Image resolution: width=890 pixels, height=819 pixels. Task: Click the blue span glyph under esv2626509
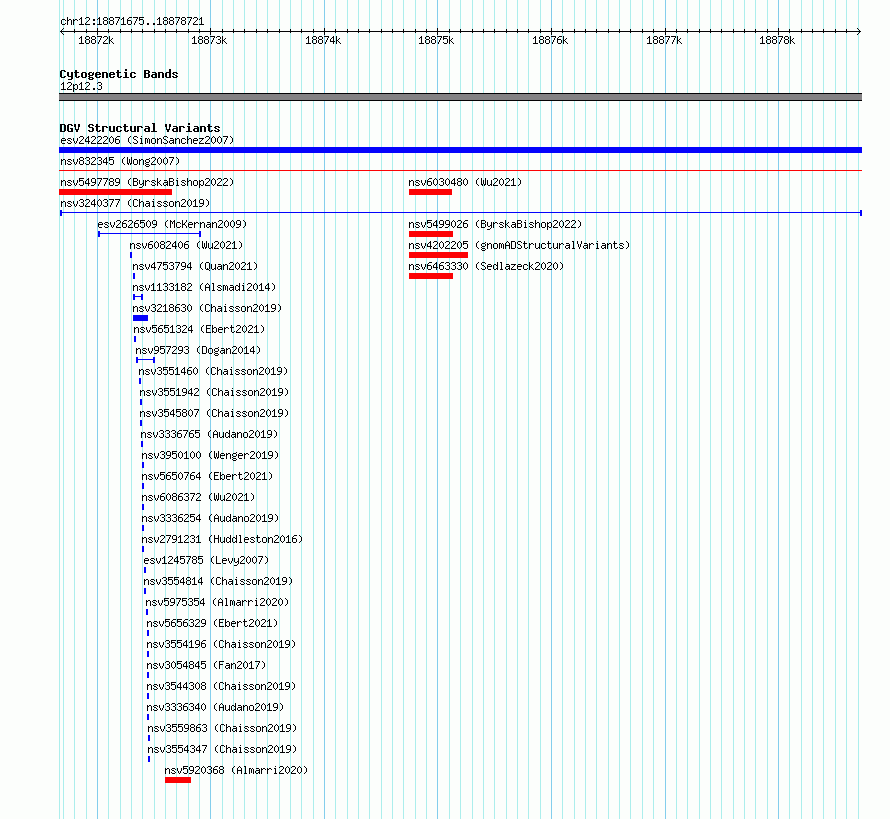click(x=149, y=234)
